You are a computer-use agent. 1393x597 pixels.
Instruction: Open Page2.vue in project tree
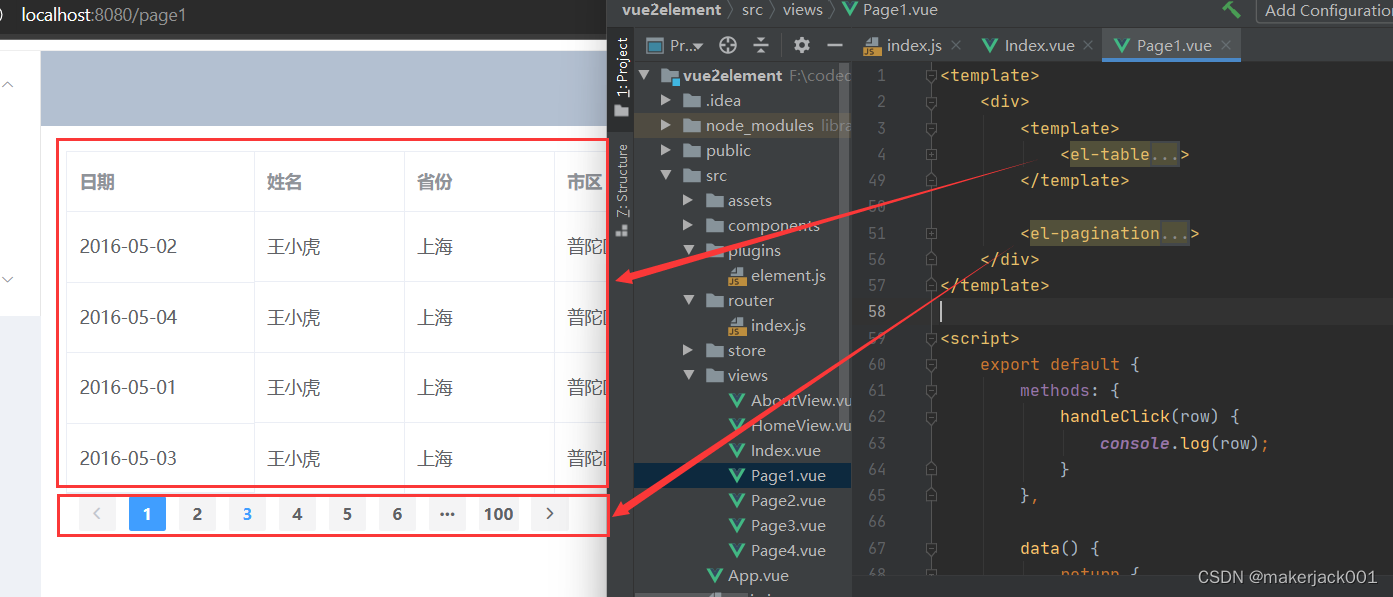(778, 500)
